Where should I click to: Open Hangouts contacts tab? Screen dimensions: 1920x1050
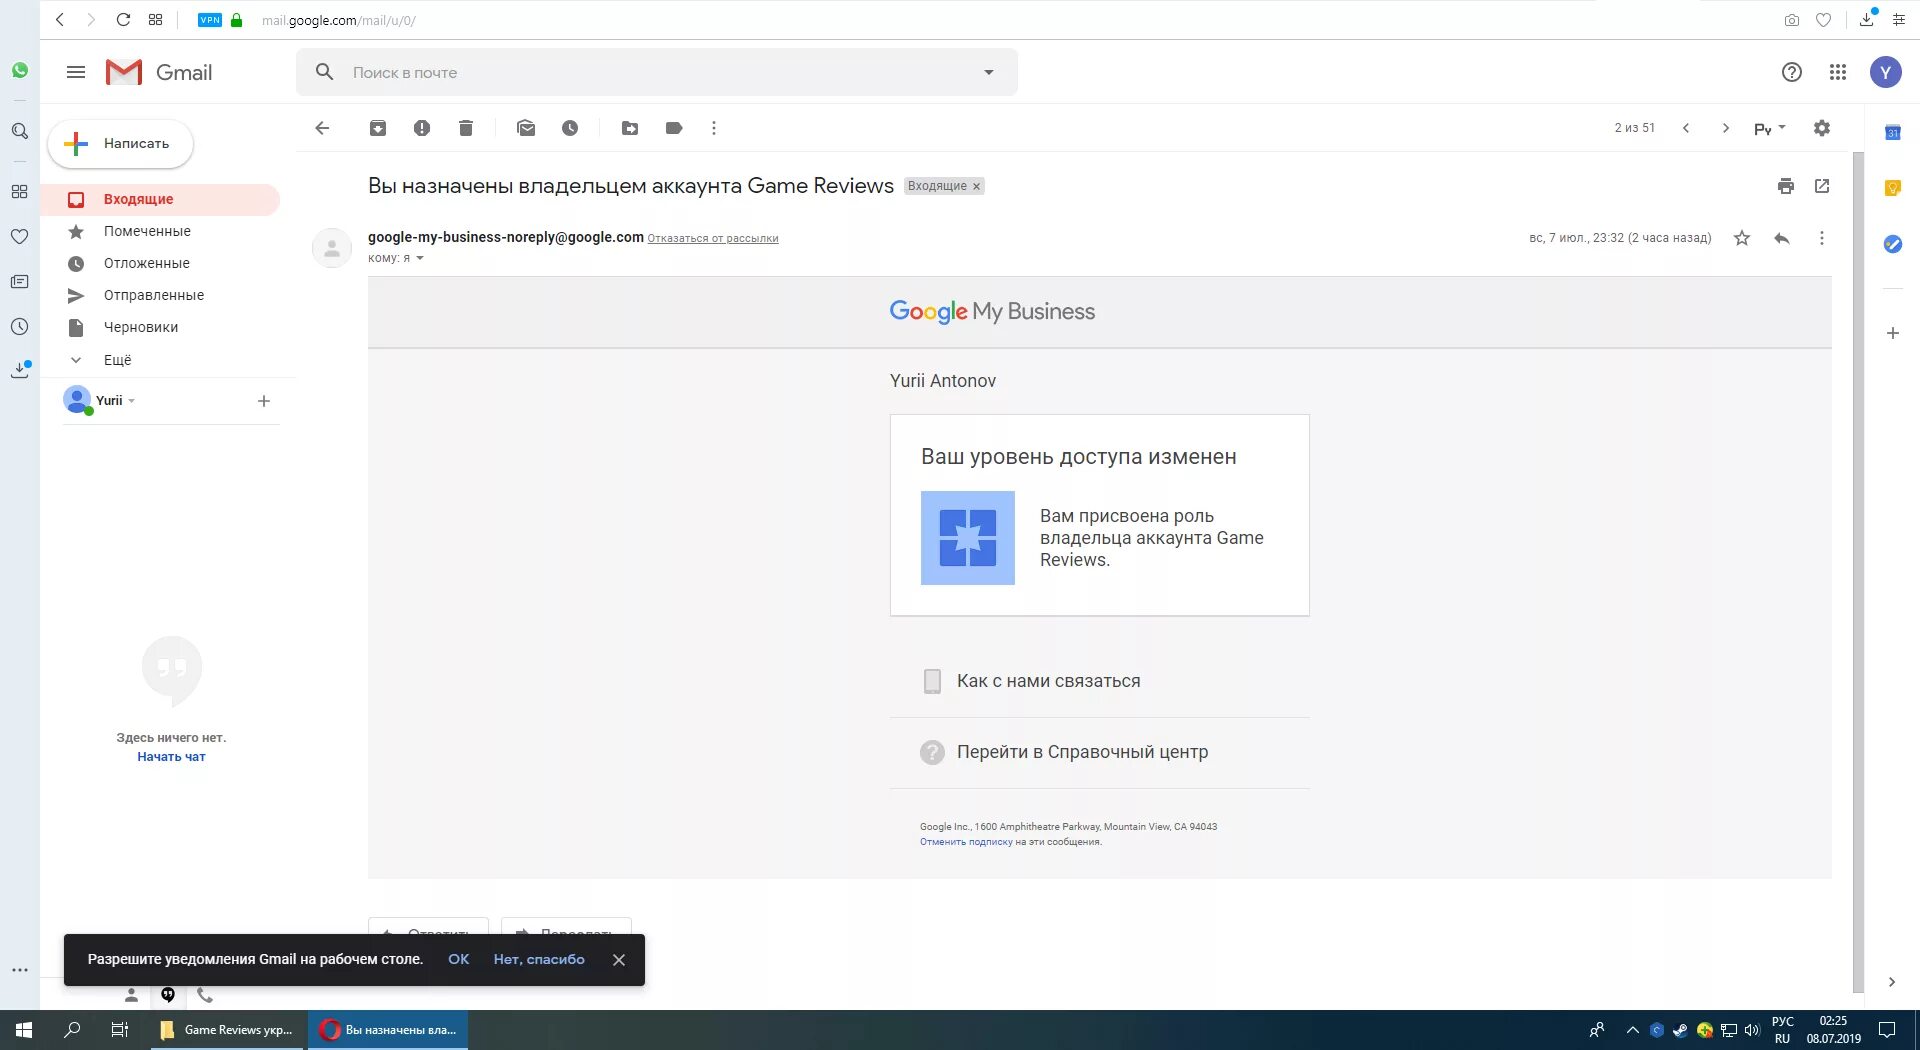click(131, 995)
